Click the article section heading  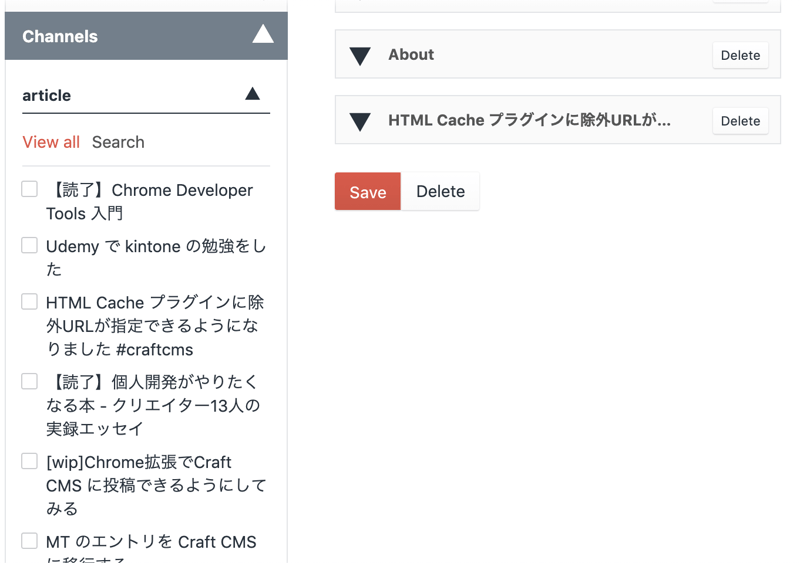point(47,95)
